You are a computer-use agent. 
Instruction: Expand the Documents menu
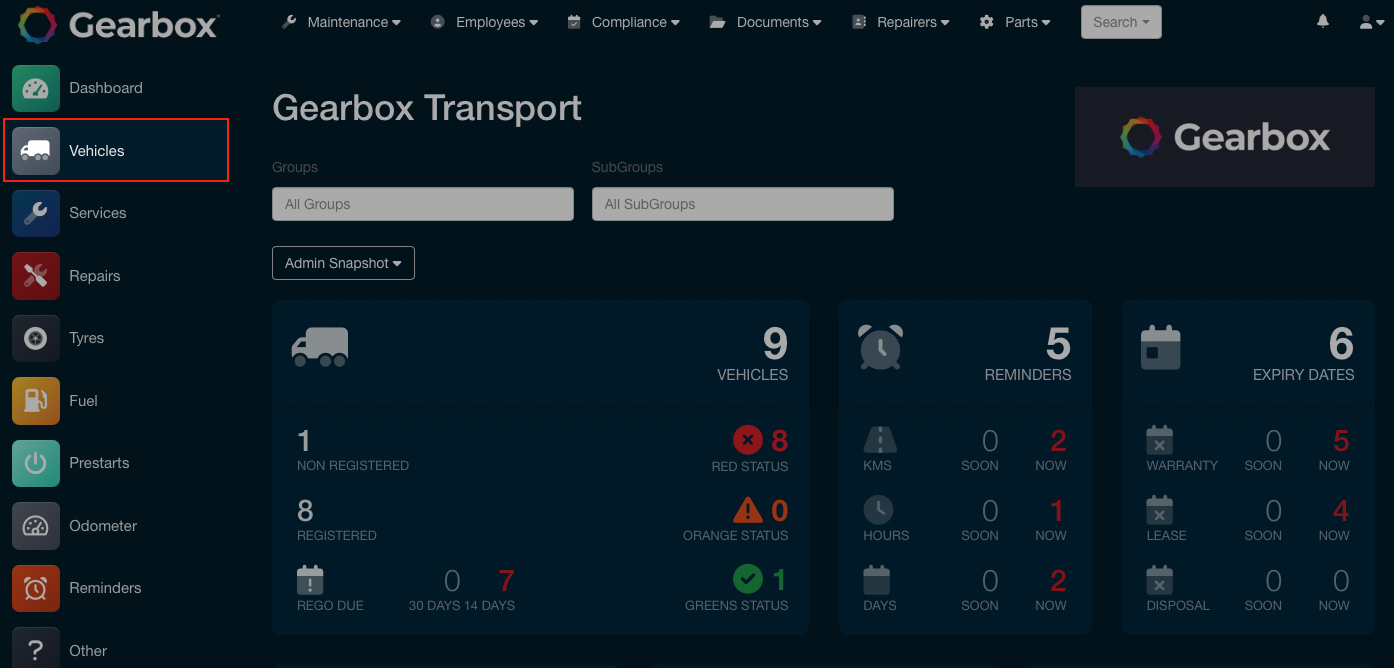click(x=766, y=22)
